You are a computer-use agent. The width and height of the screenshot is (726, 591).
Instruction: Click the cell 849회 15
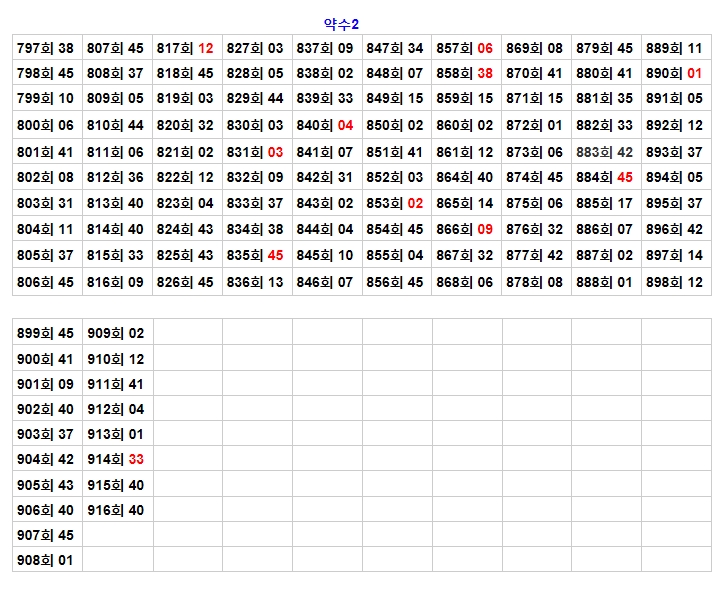tap(395, 99)
